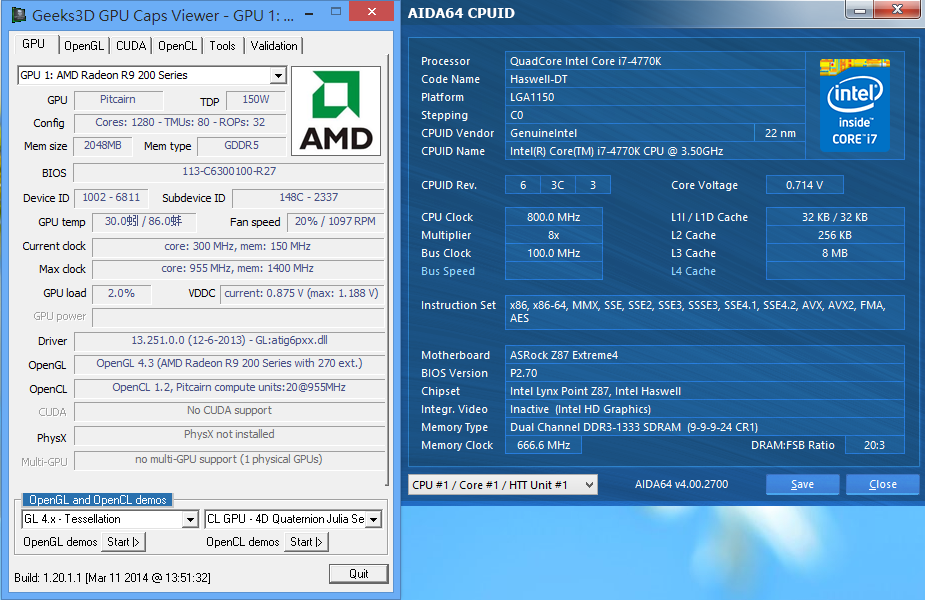Image resolution: width=925 pixels, height=600 pixels.
Task: Click the Memory Clock 666.6 MHz value
Action: point(543,445)
